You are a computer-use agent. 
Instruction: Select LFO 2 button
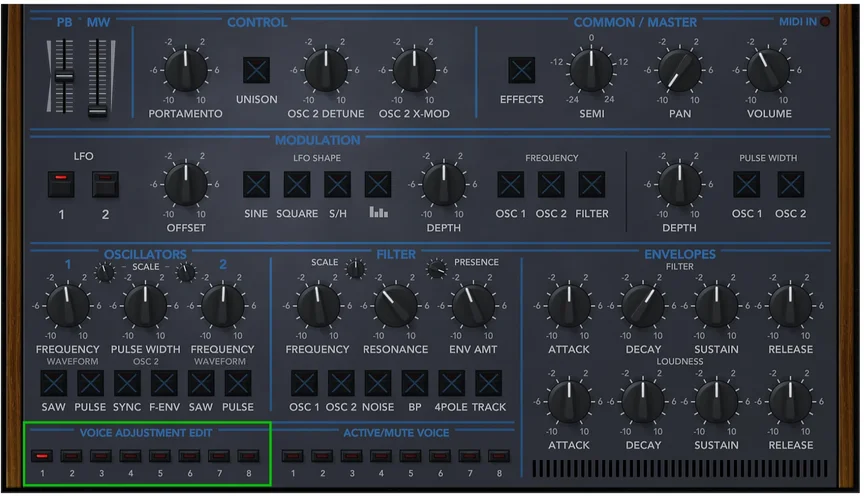pyautogui.click(x=105, y=184)
